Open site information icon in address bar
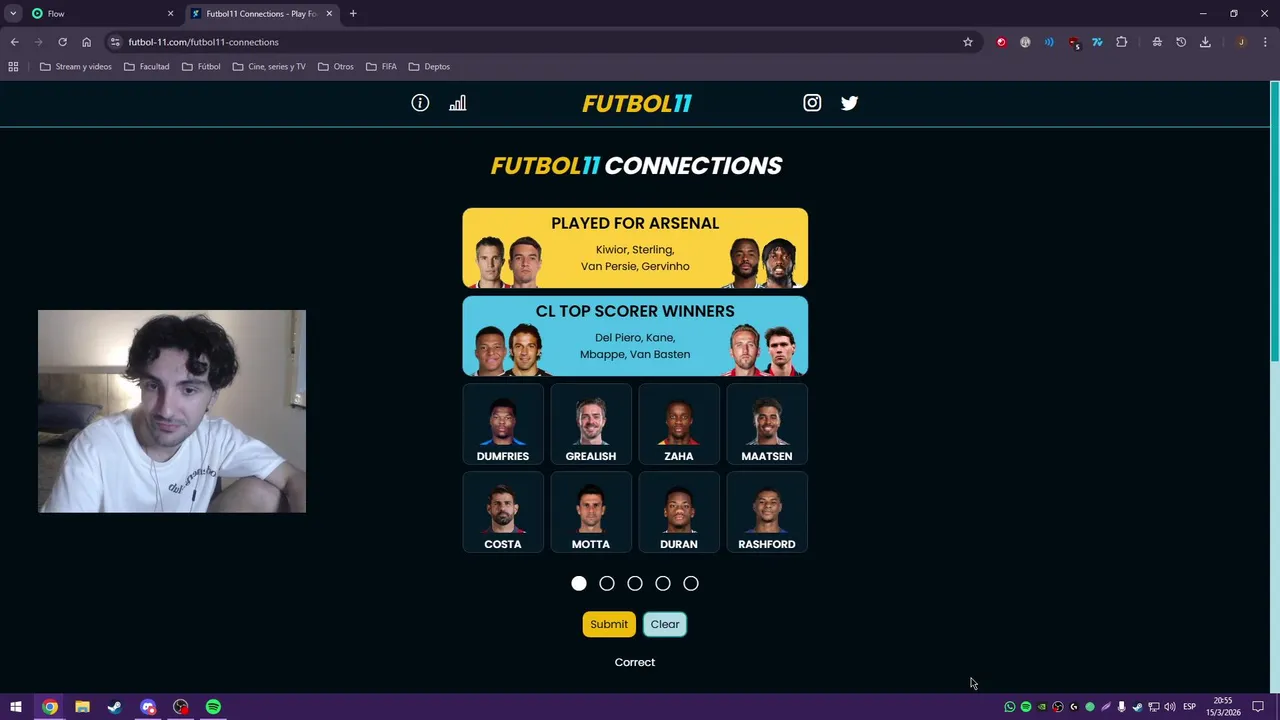The width and height of the screenshot is (1280, 720). pyautogui.click(x=115, y=42)
